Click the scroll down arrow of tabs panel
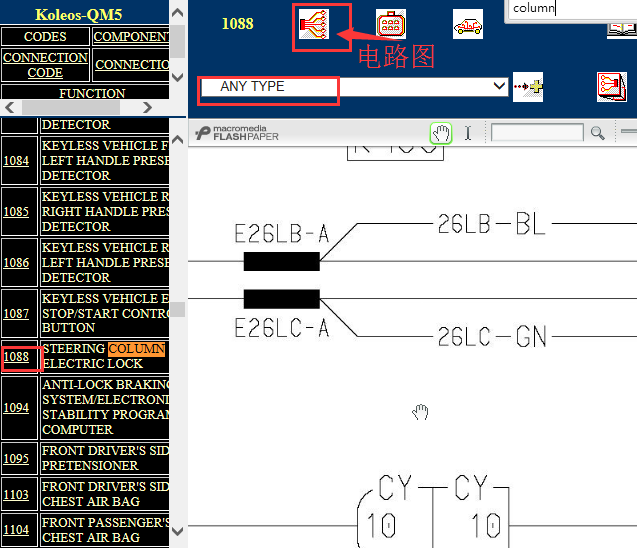 coord(178,77)
